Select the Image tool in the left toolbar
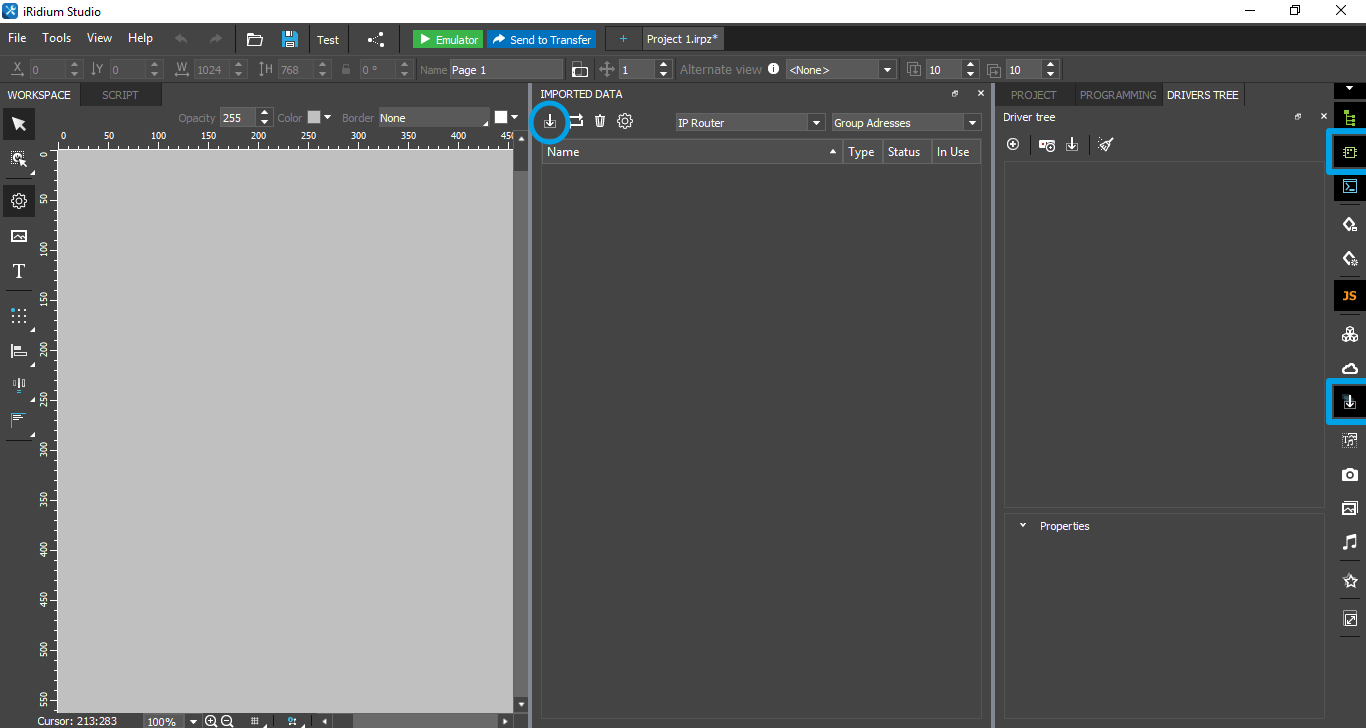The image size is (1366, 728). [17, 236]
